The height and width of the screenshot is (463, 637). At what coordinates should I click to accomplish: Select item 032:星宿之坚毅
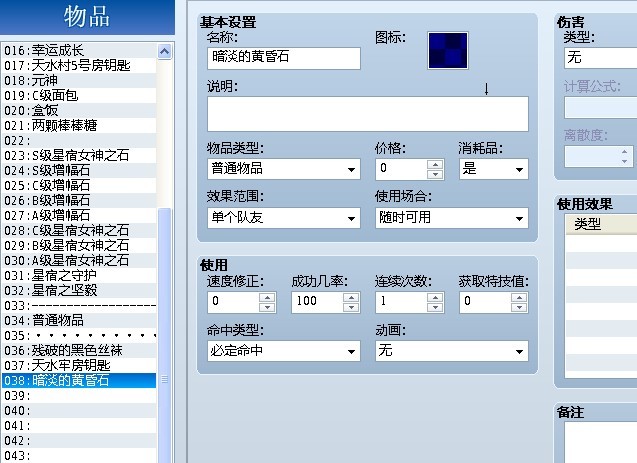tap(79, 291)
